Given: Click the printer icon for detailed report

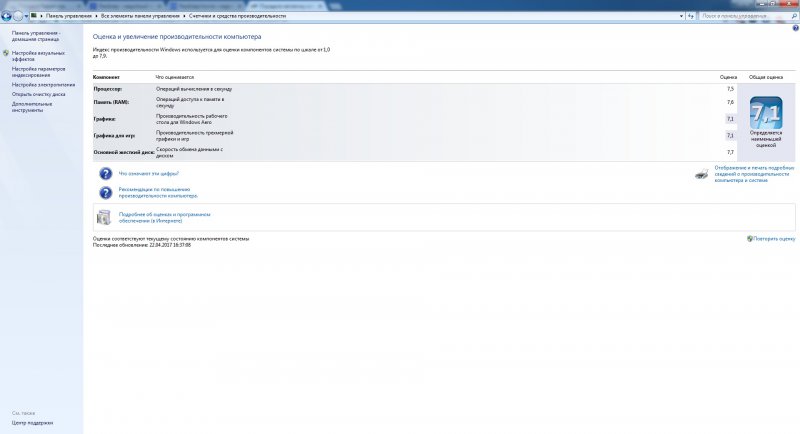Looking at the screenshot, I should tap(702, 174).
